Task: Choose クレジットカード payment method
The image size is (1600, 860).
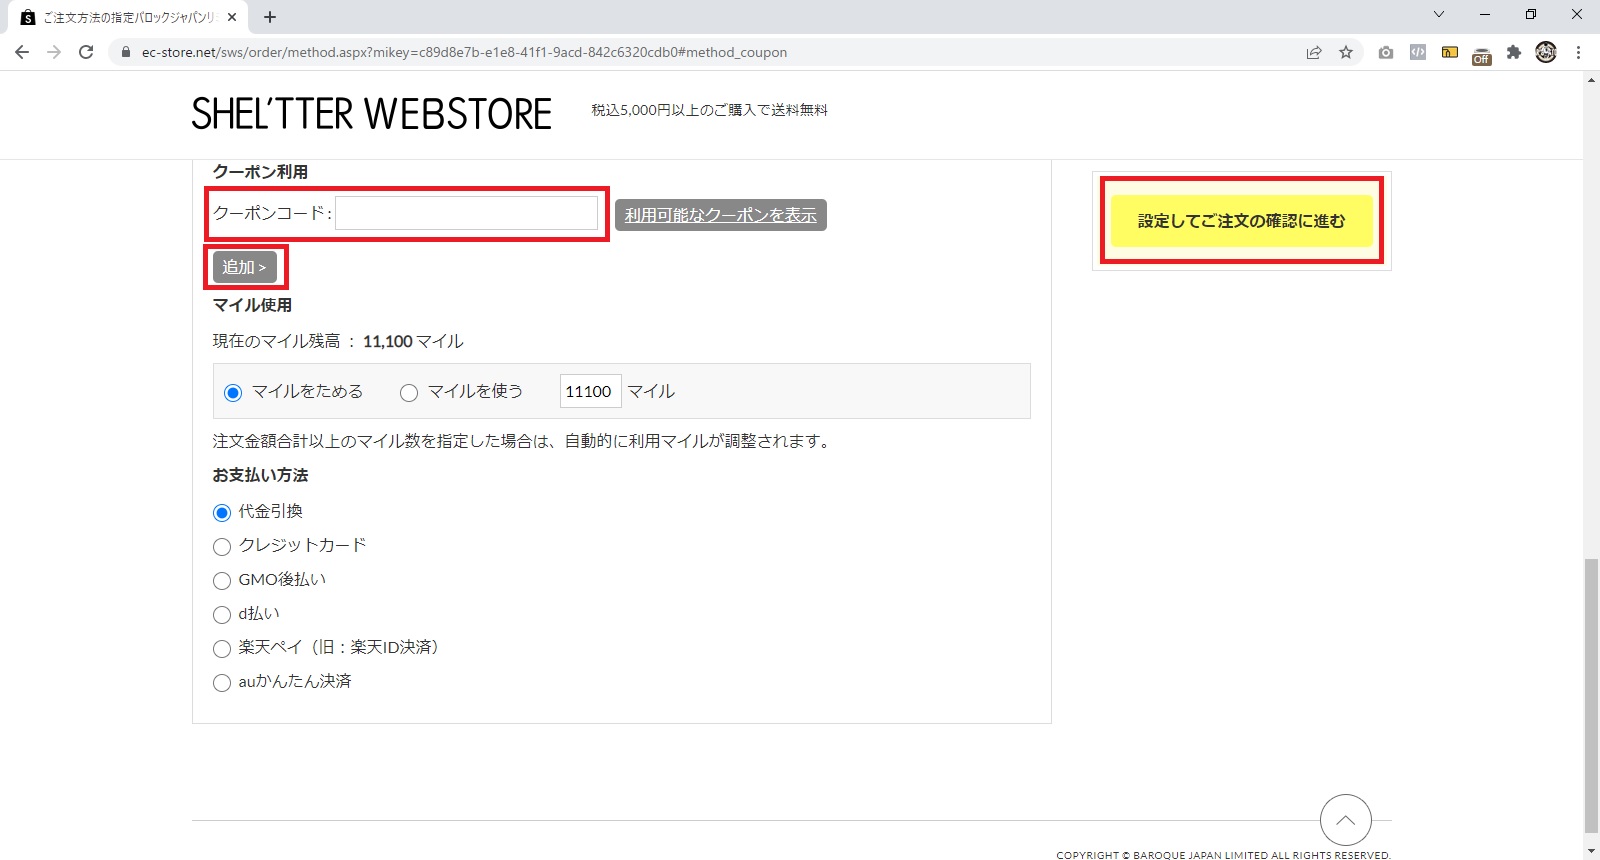Action: point(222,547)
